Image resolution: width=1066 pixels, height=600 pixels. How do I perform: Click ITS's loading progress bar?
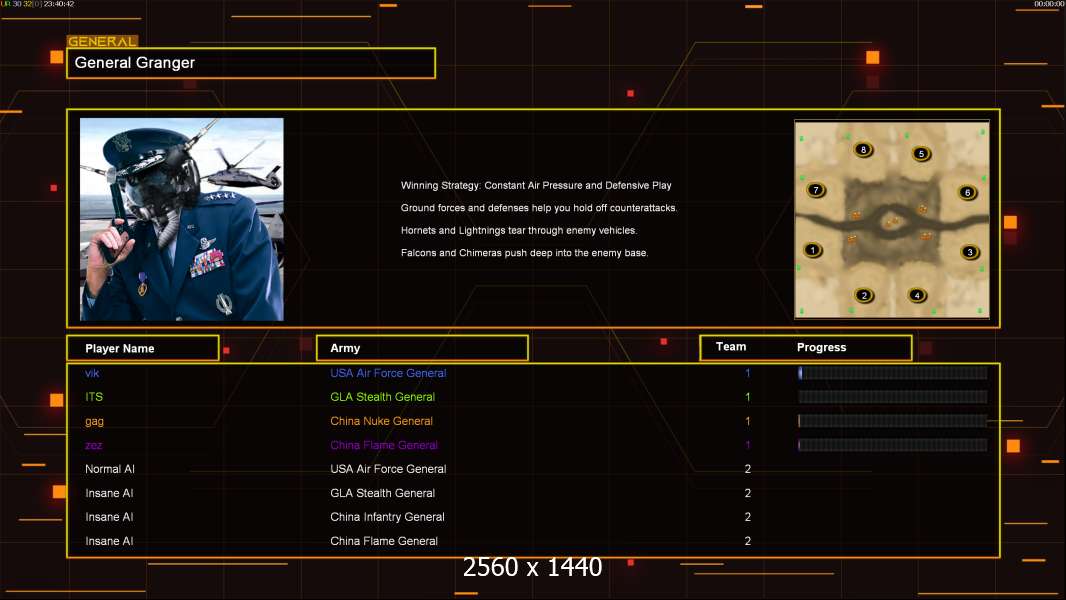(893, 397)
